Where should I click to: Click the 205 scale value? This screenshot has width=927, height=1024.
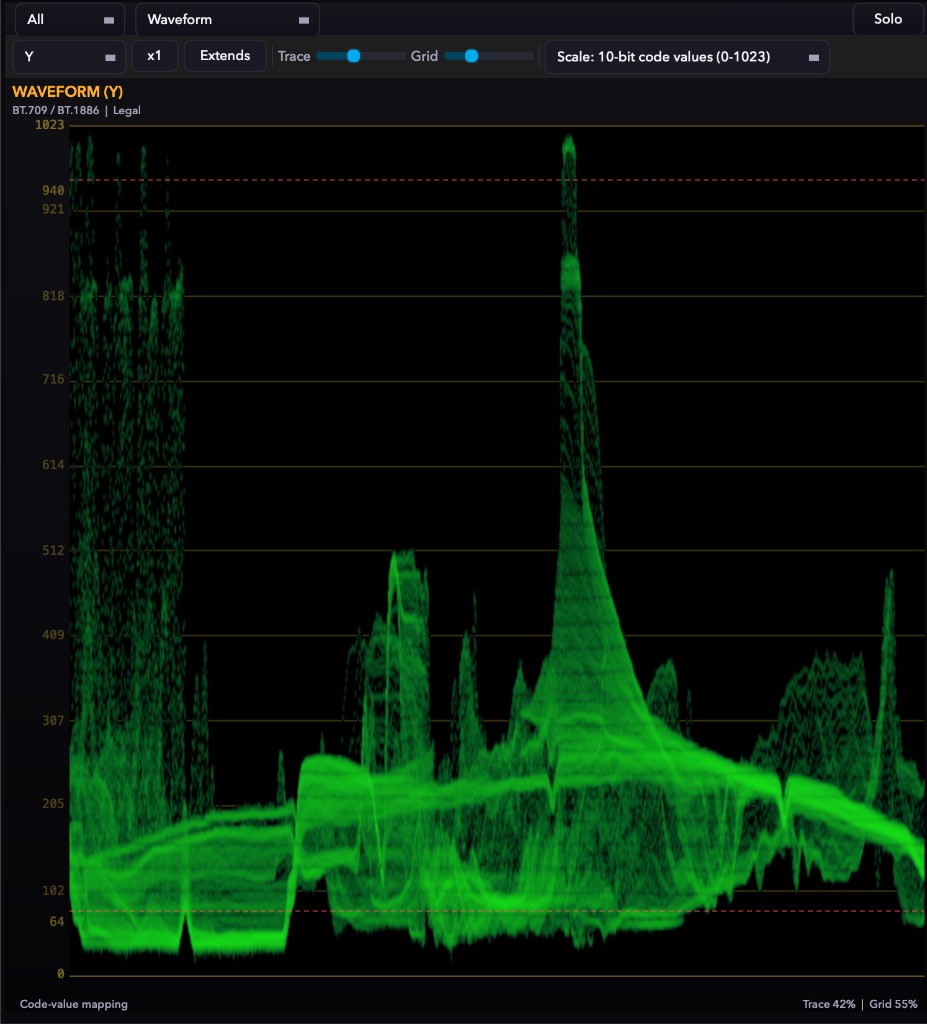tap(53, 804)
